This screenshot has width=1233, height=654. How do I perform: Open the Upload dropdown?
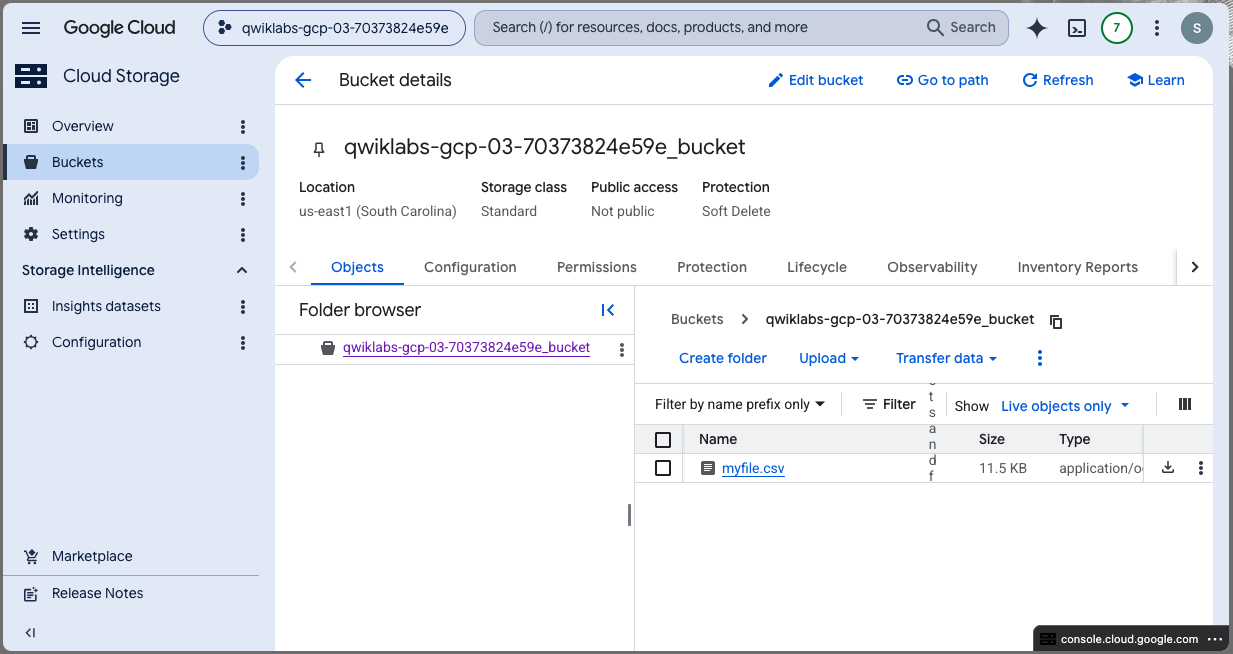click(x=829, y=358)
